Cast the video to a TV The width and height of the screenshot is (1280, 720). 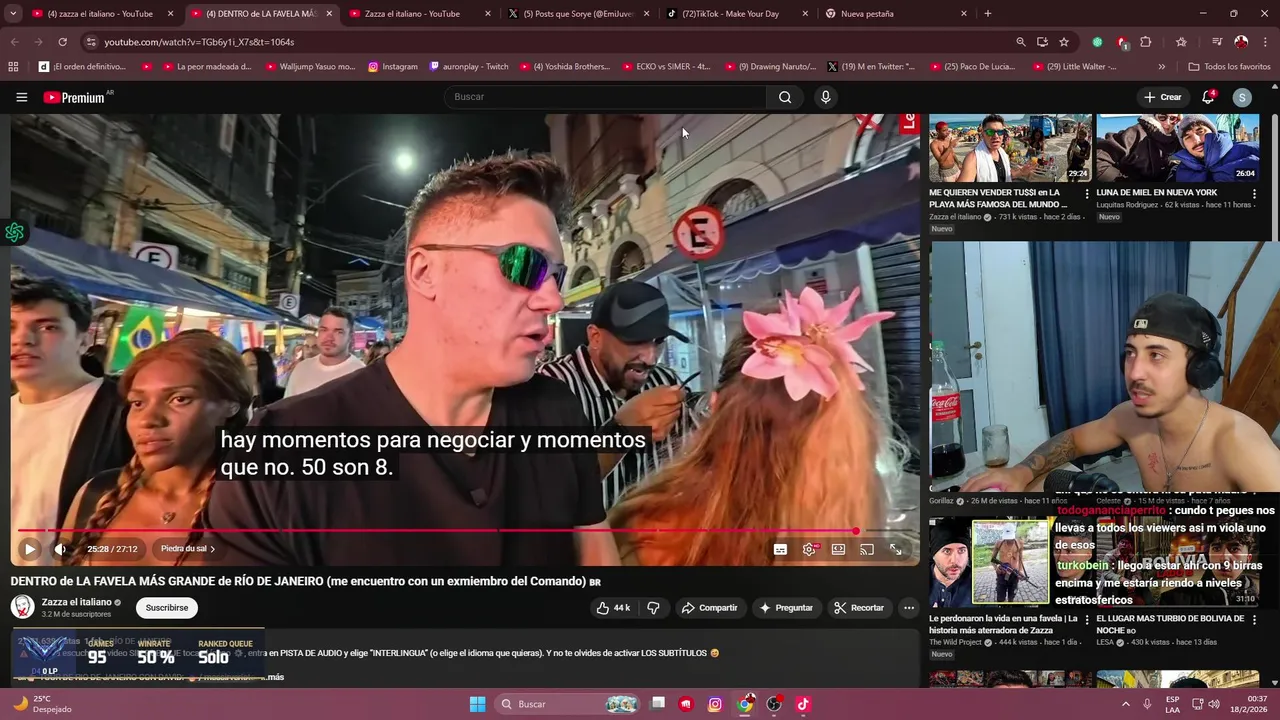click(x=867, y=549)
